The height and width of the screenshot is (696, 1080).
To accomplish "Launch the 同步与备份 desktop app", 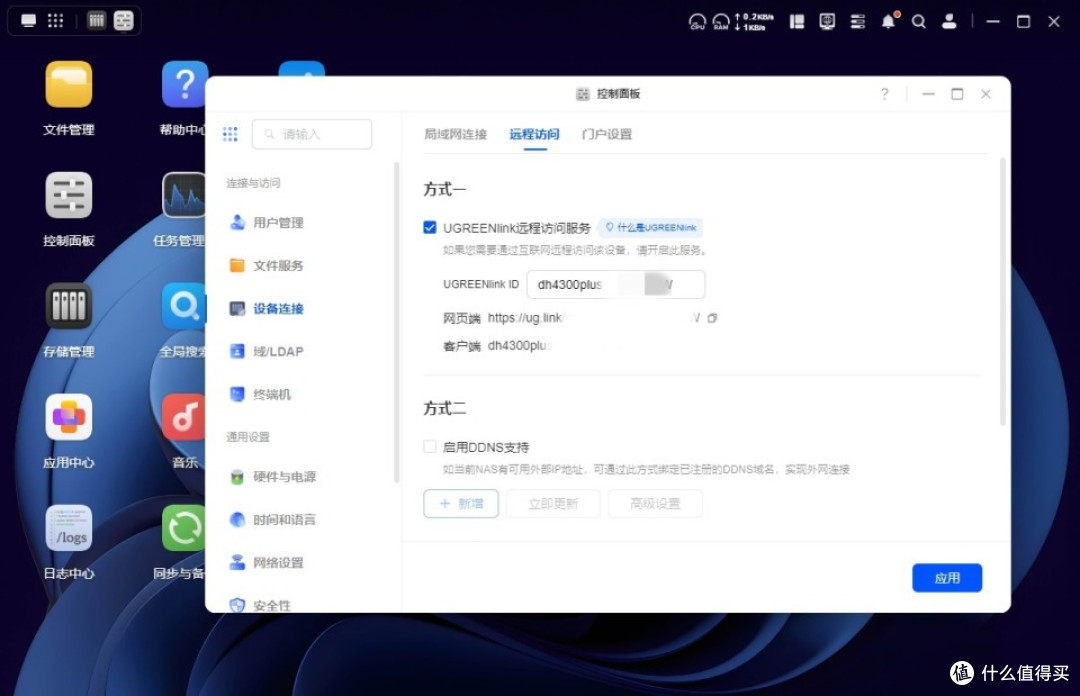I will point(184,529).
